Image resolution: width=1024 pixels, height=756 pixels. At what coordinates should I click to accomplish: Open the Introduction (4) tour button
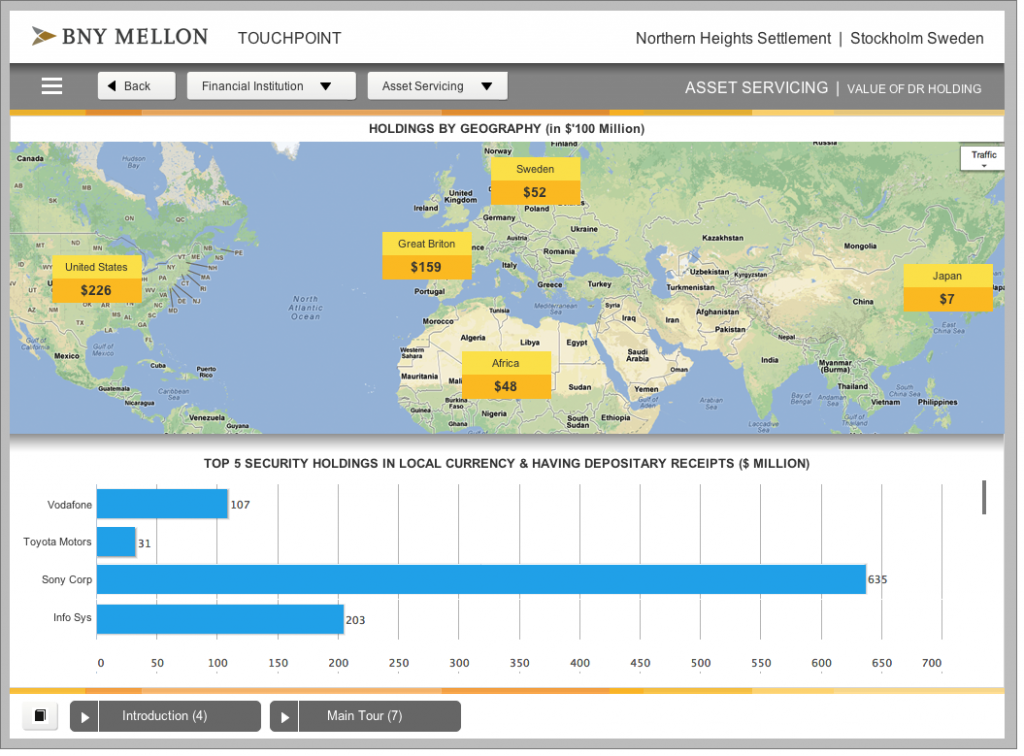tap(180, 716)
